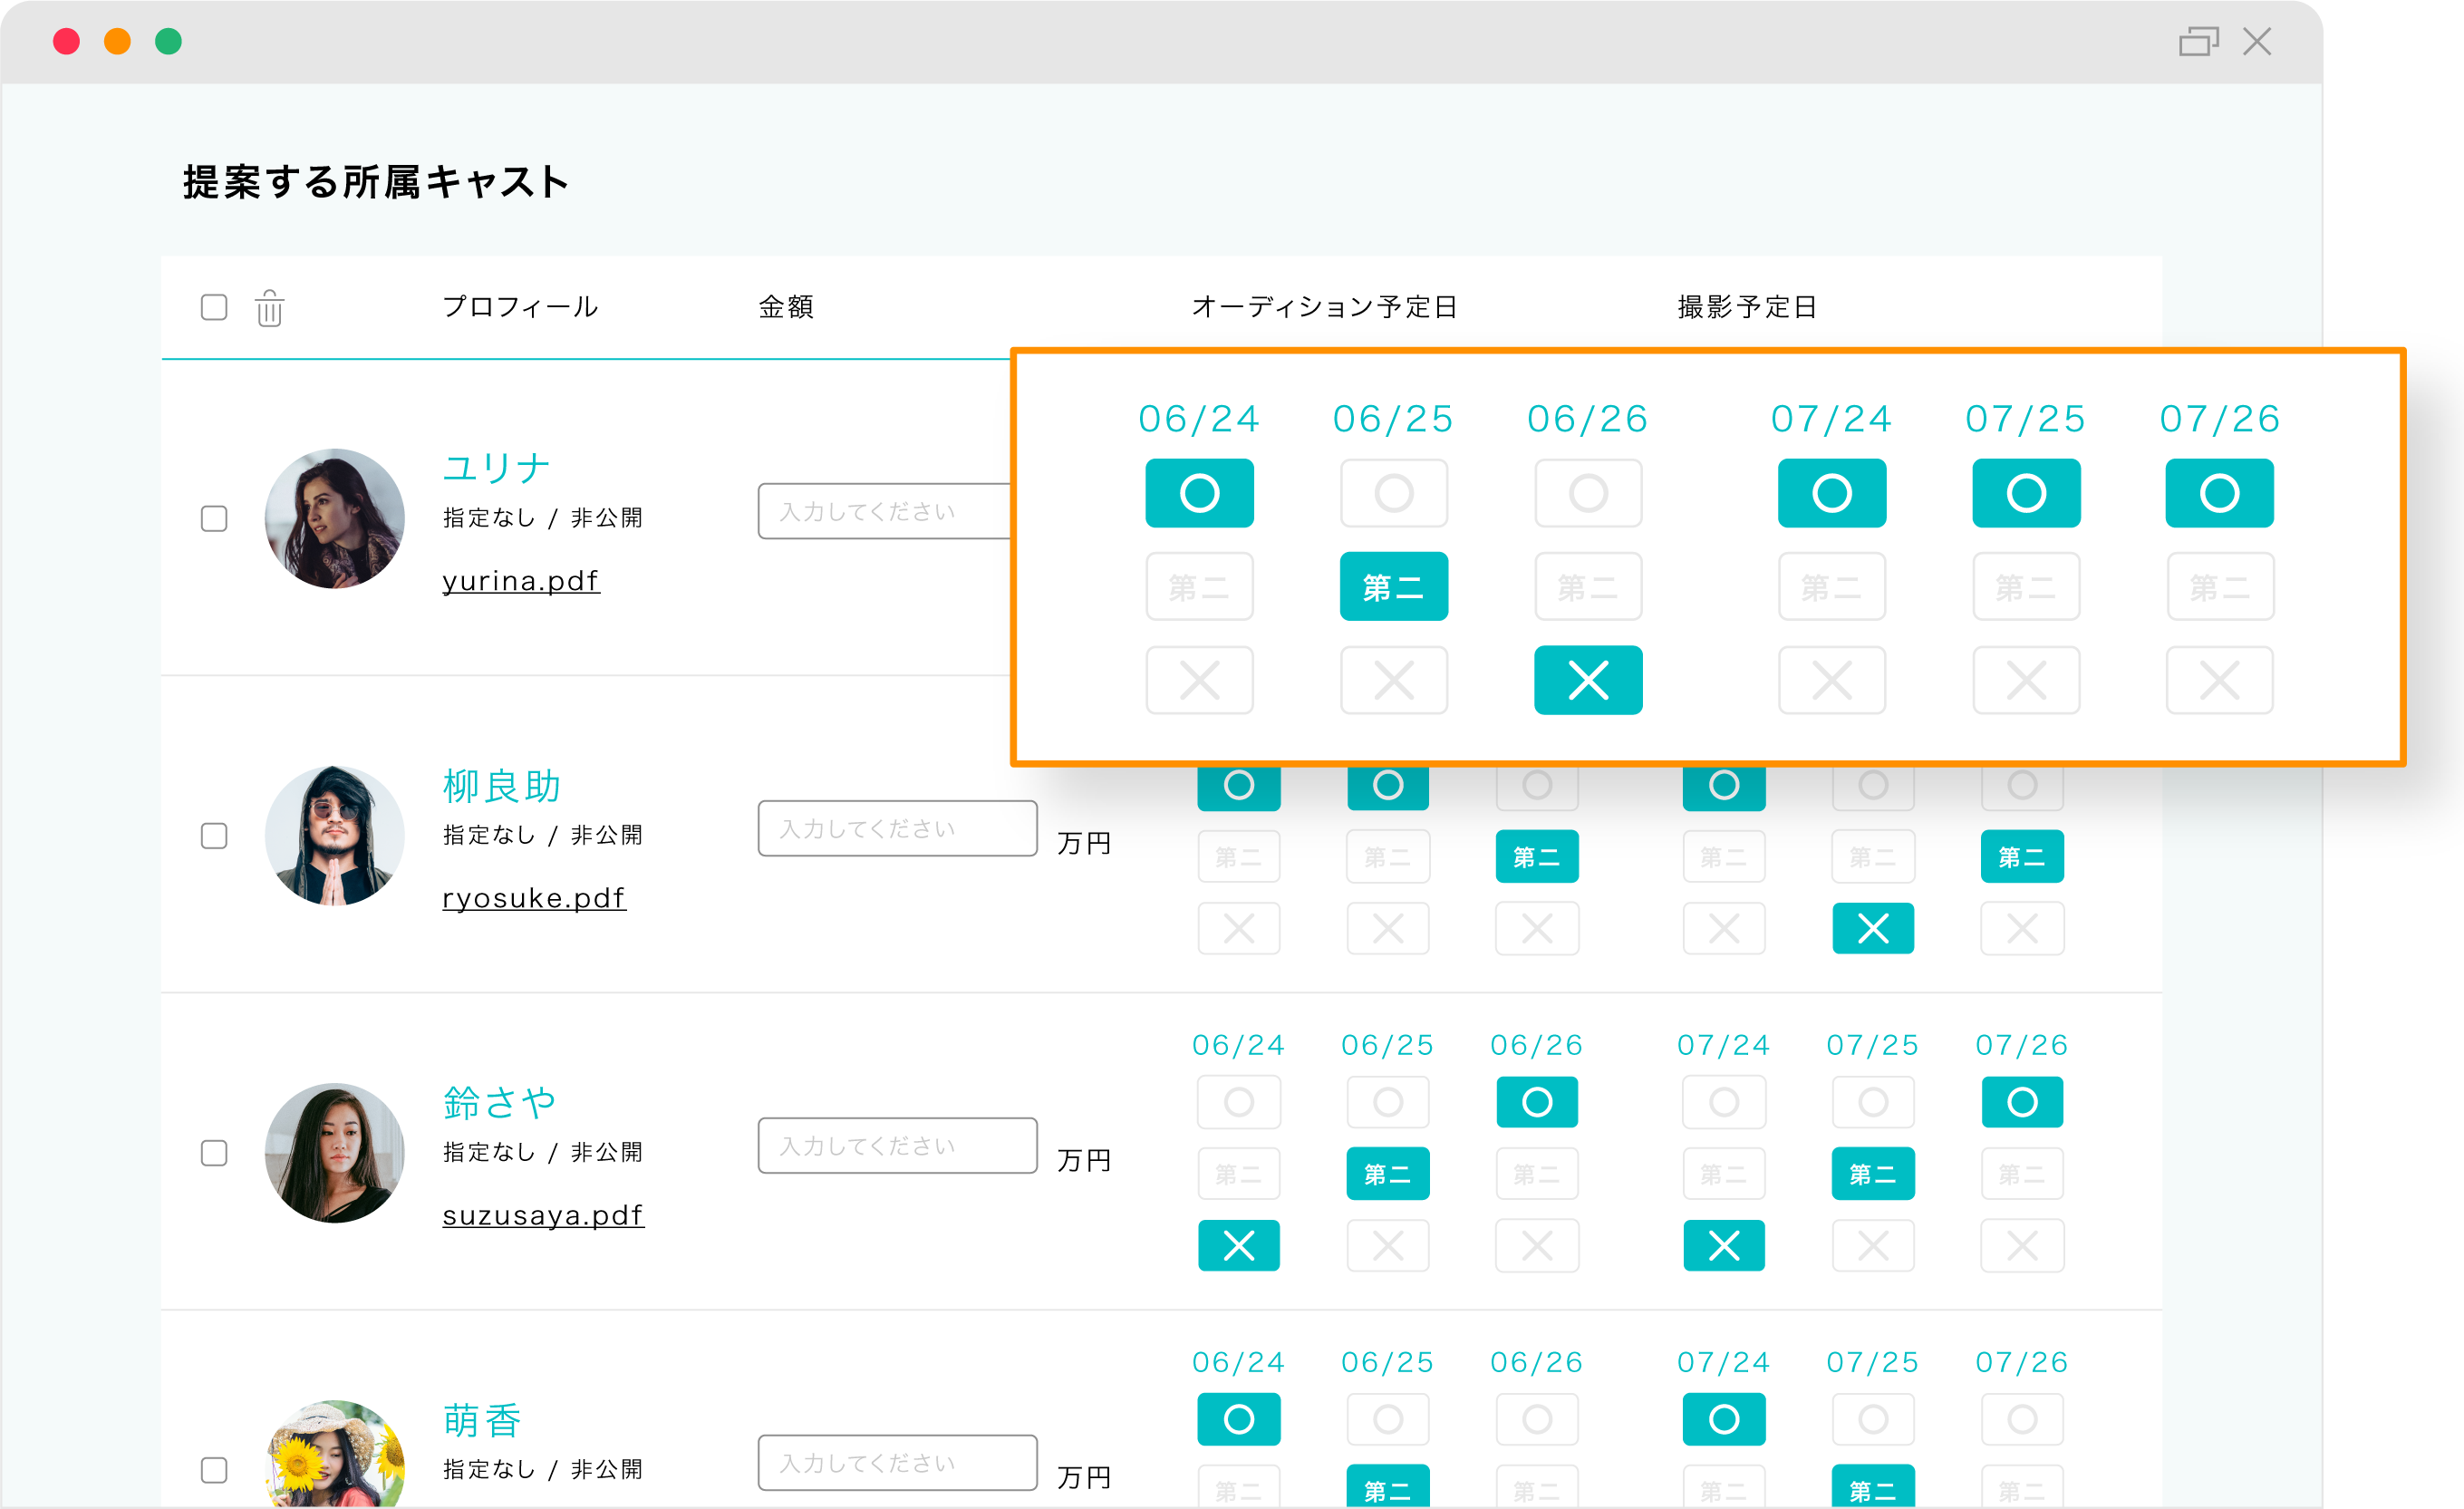Focus the amount input for 柳良助
The height and width of the screenshot is (1509, 2464).
[897, 828]
